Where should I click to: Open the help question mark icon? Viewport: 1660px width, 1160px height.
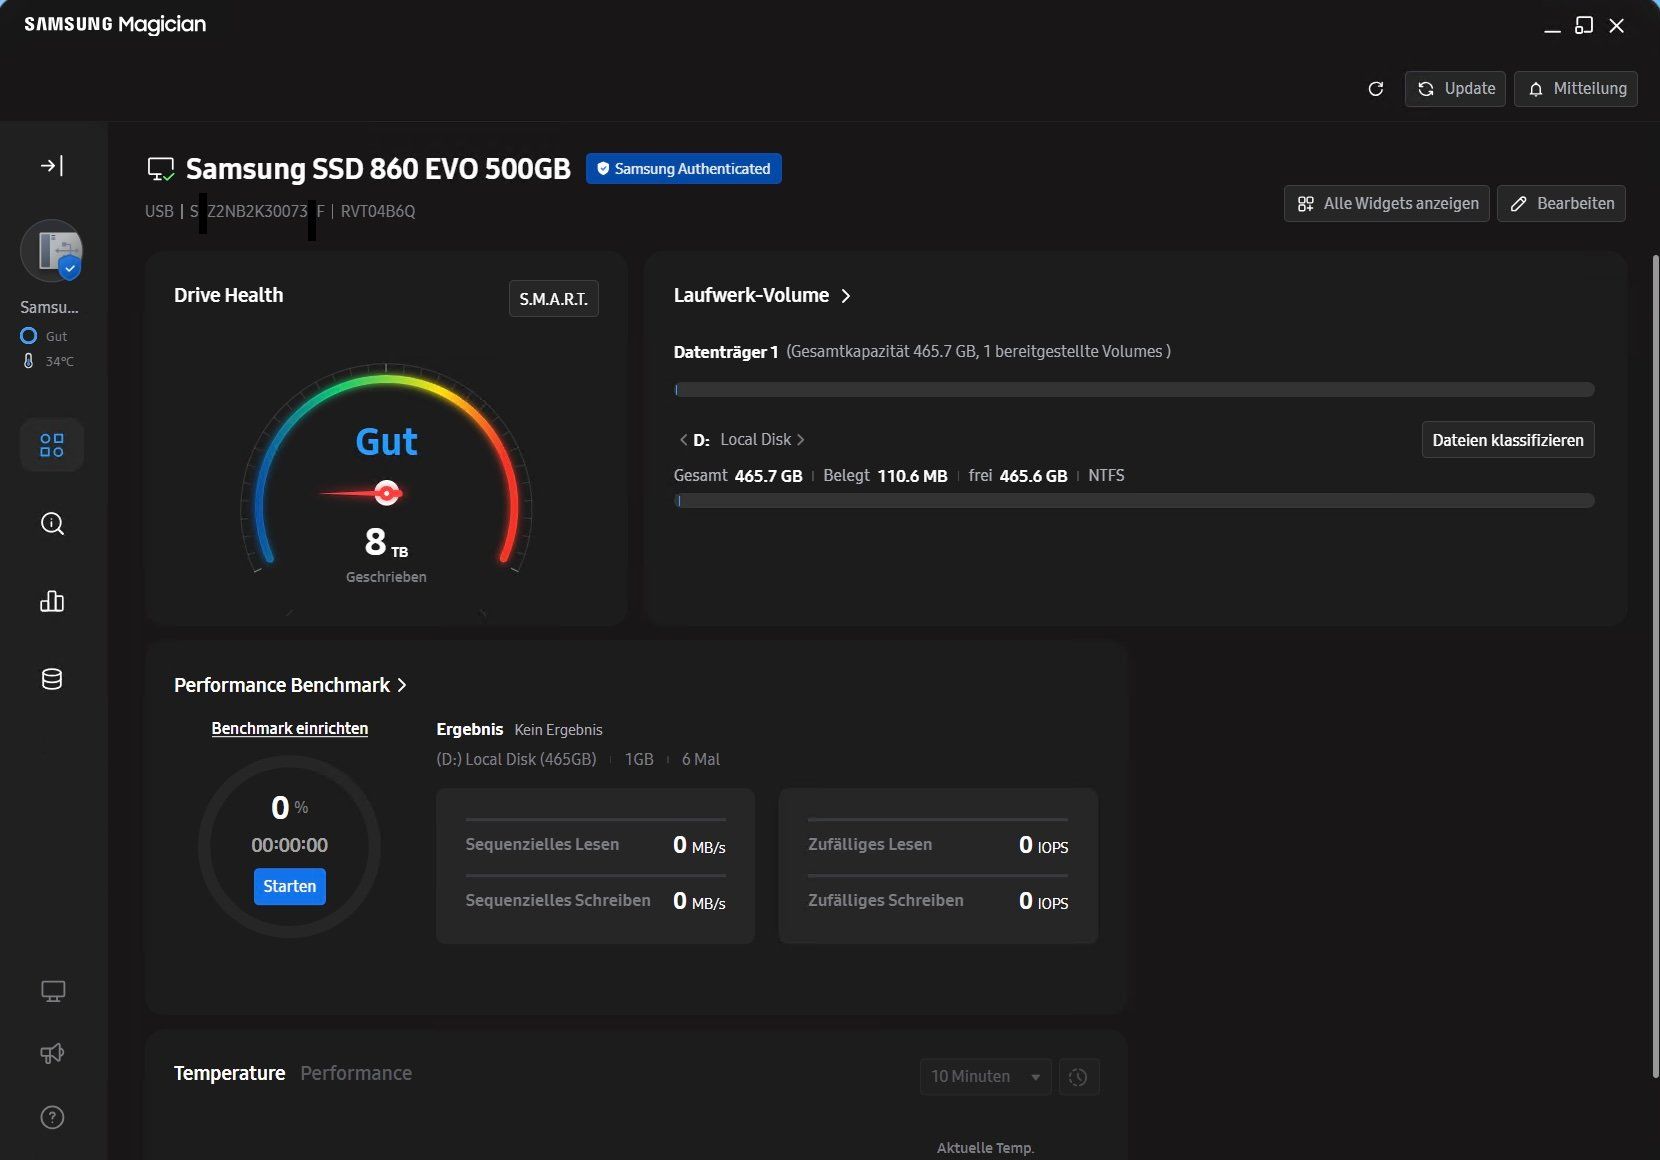pos(52,1117)
